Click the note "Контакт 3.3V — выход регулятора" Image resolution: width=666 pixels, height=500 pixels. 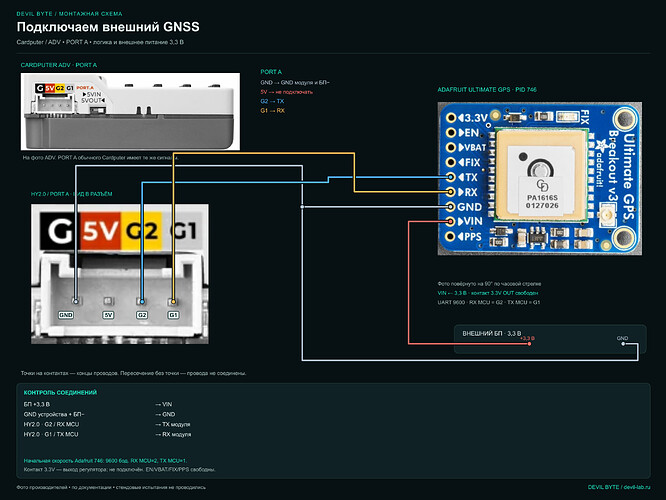[119, 469]
